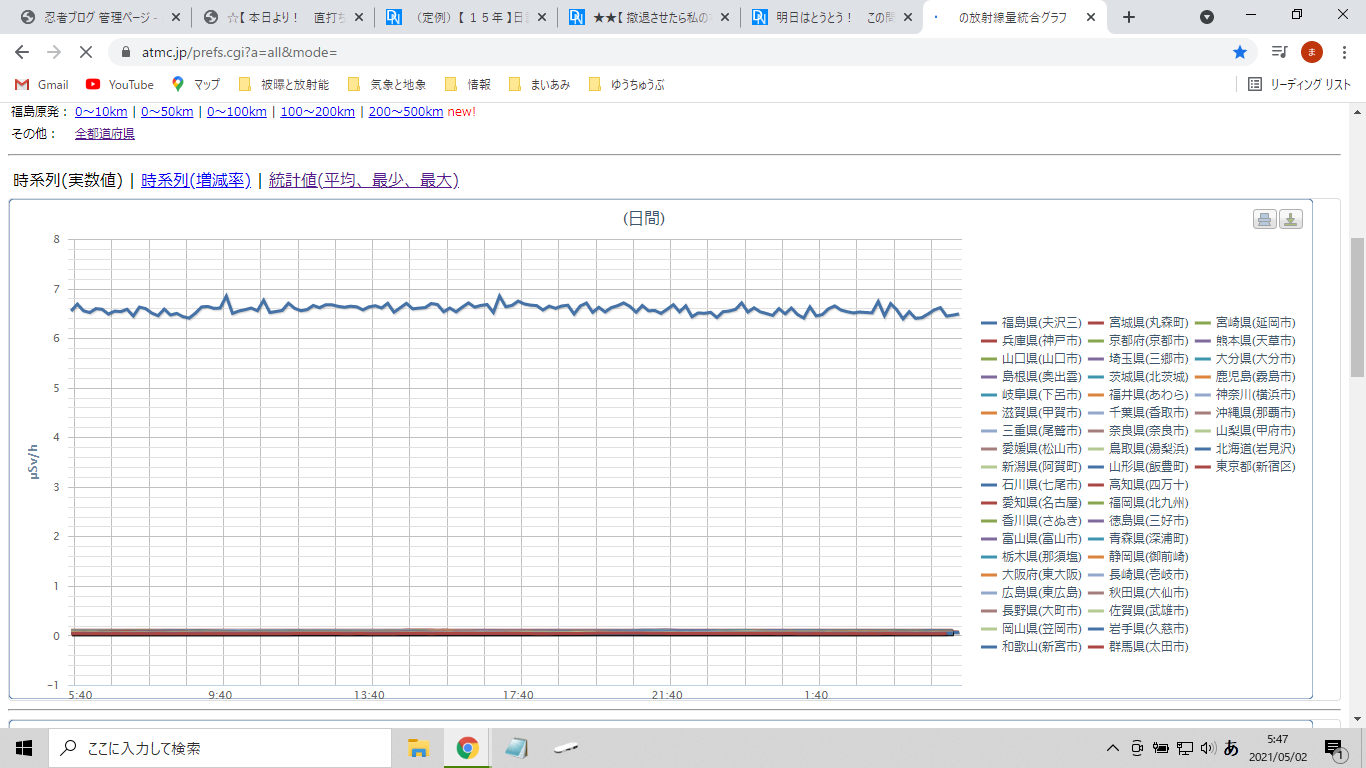Open the Windows notification center
The height and width of the screenshot is (768, 1366).
(1334, 748)
